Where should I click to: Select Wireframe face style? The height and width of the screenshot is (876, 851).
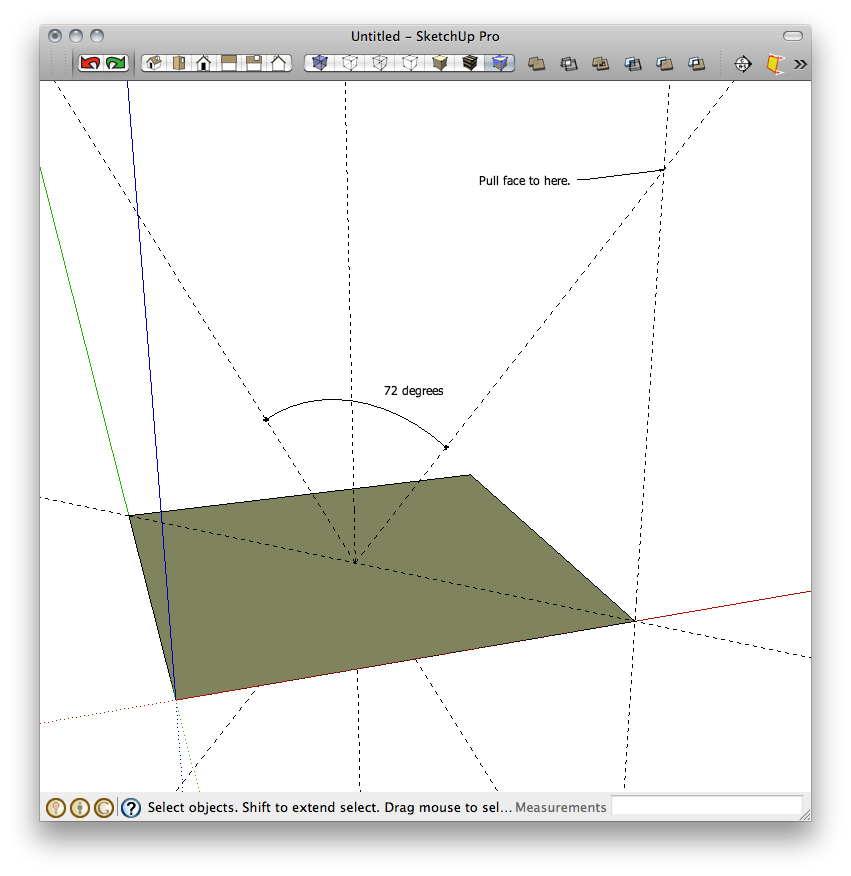[380, 63]
